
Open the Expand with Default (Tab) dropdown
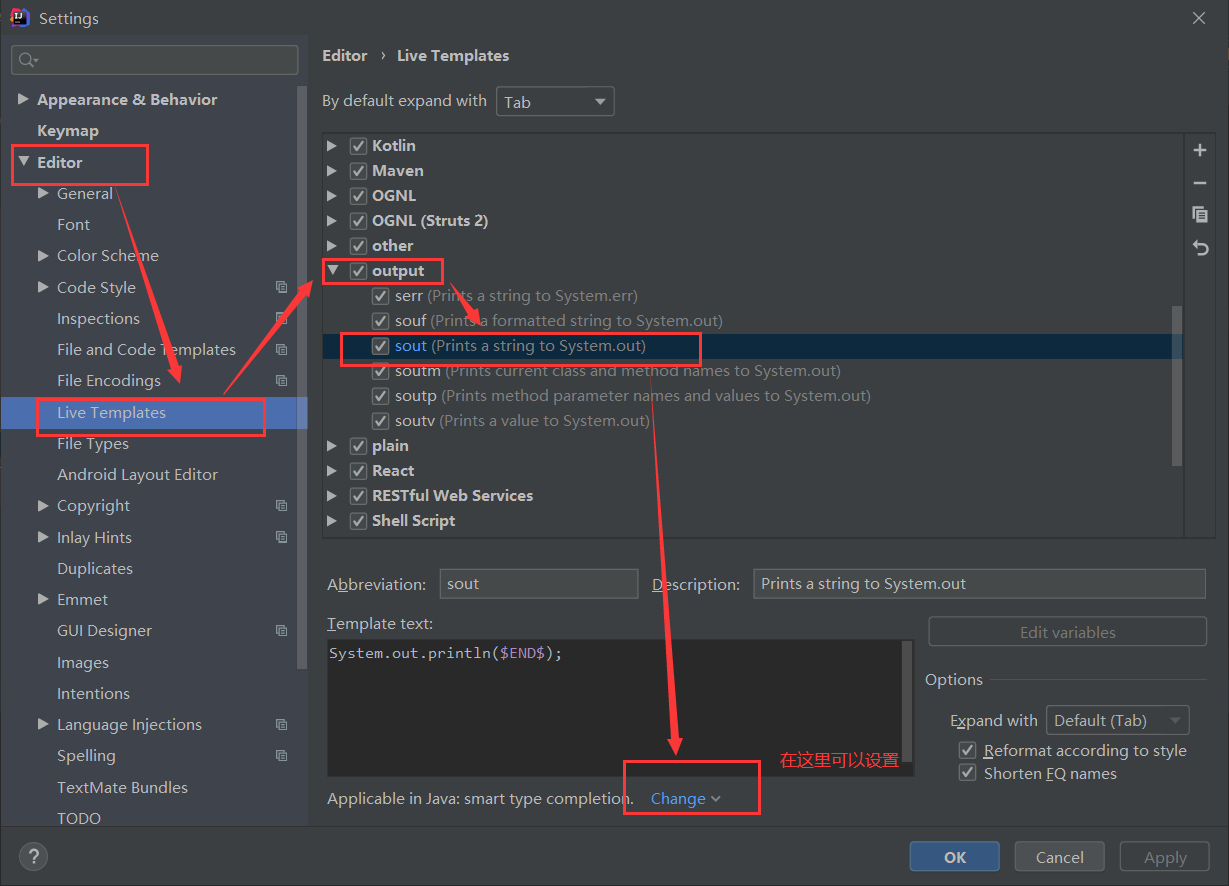[1117, 720]
